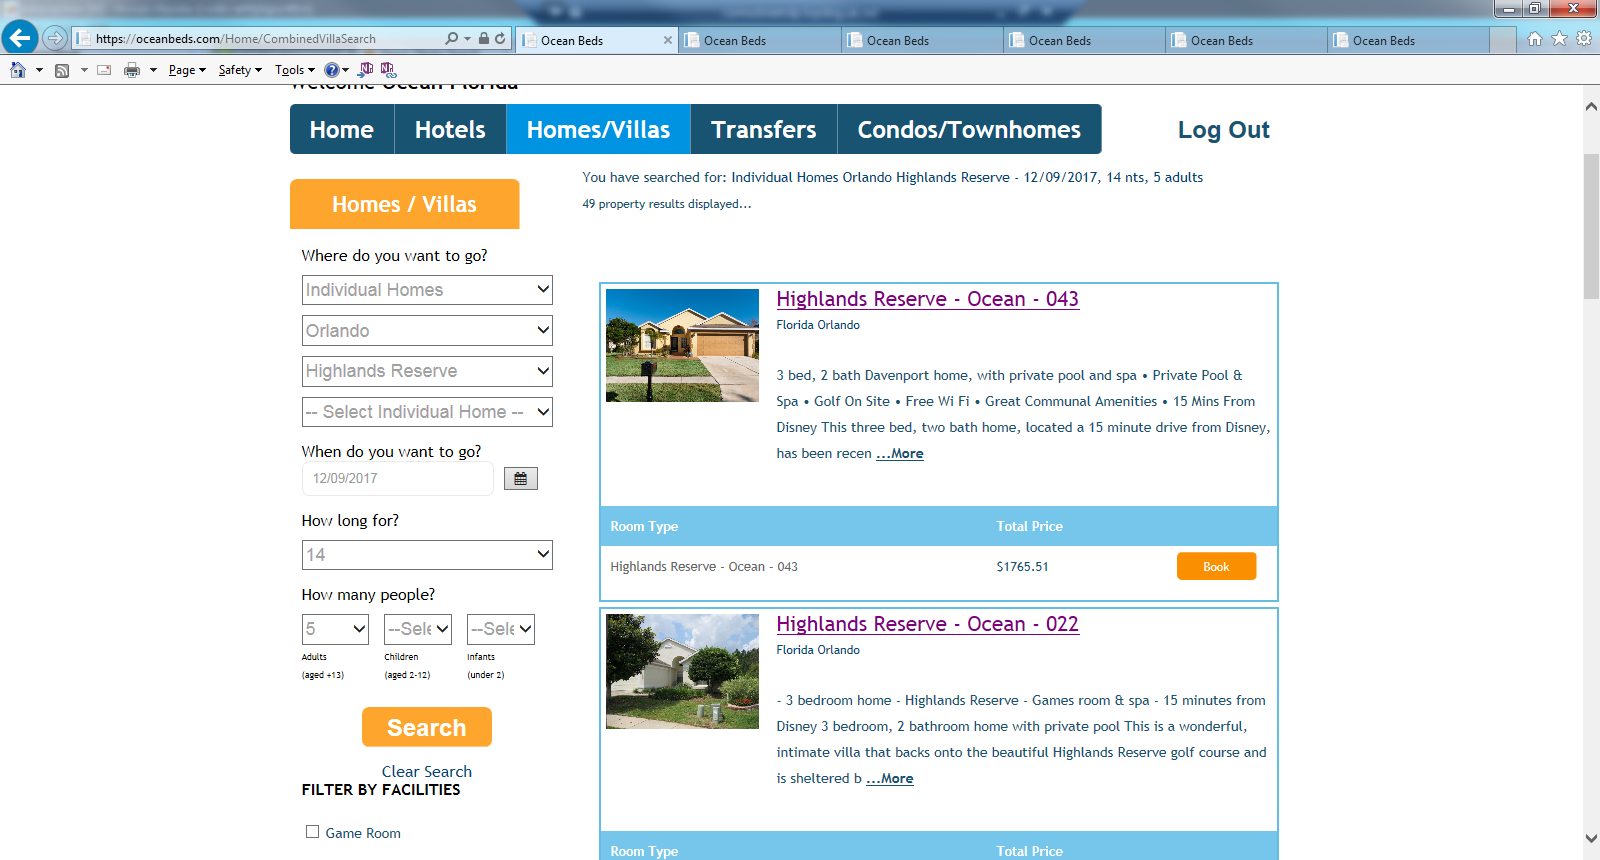Open the Individual Homes dropdown
Viewport: 1600px width, 860px height.
tap(427, 290)
